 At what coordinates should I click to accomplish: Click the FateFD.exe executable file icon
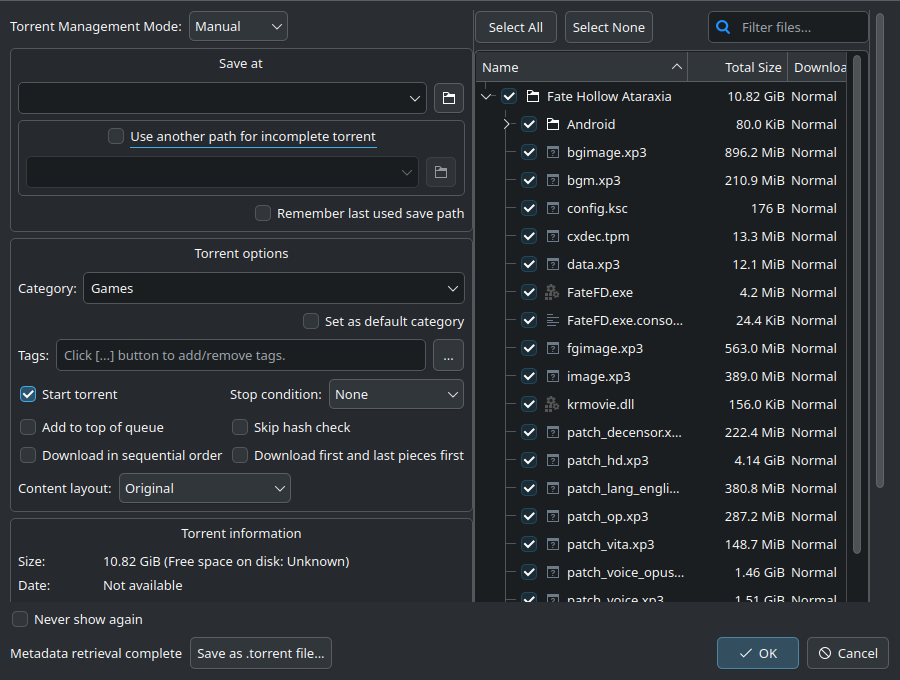(552, 293)
